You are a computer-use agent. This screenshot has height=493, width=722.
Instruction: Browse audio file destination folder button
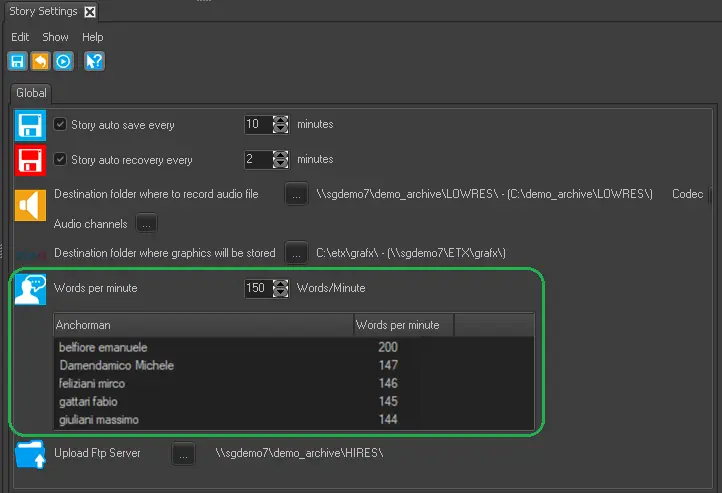click(x=296, y=194)
